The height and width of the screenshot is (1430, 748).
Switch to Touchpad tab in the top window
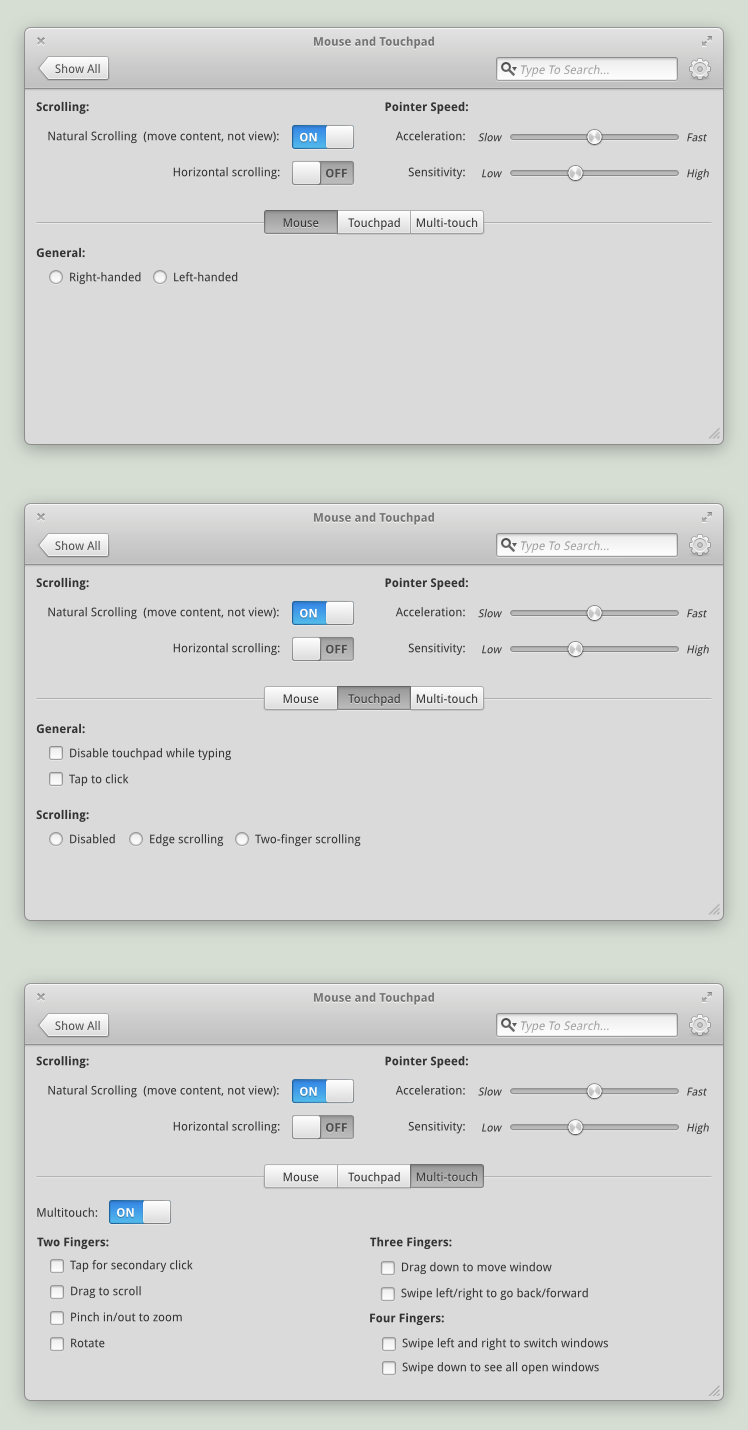[x=374, y=222]
